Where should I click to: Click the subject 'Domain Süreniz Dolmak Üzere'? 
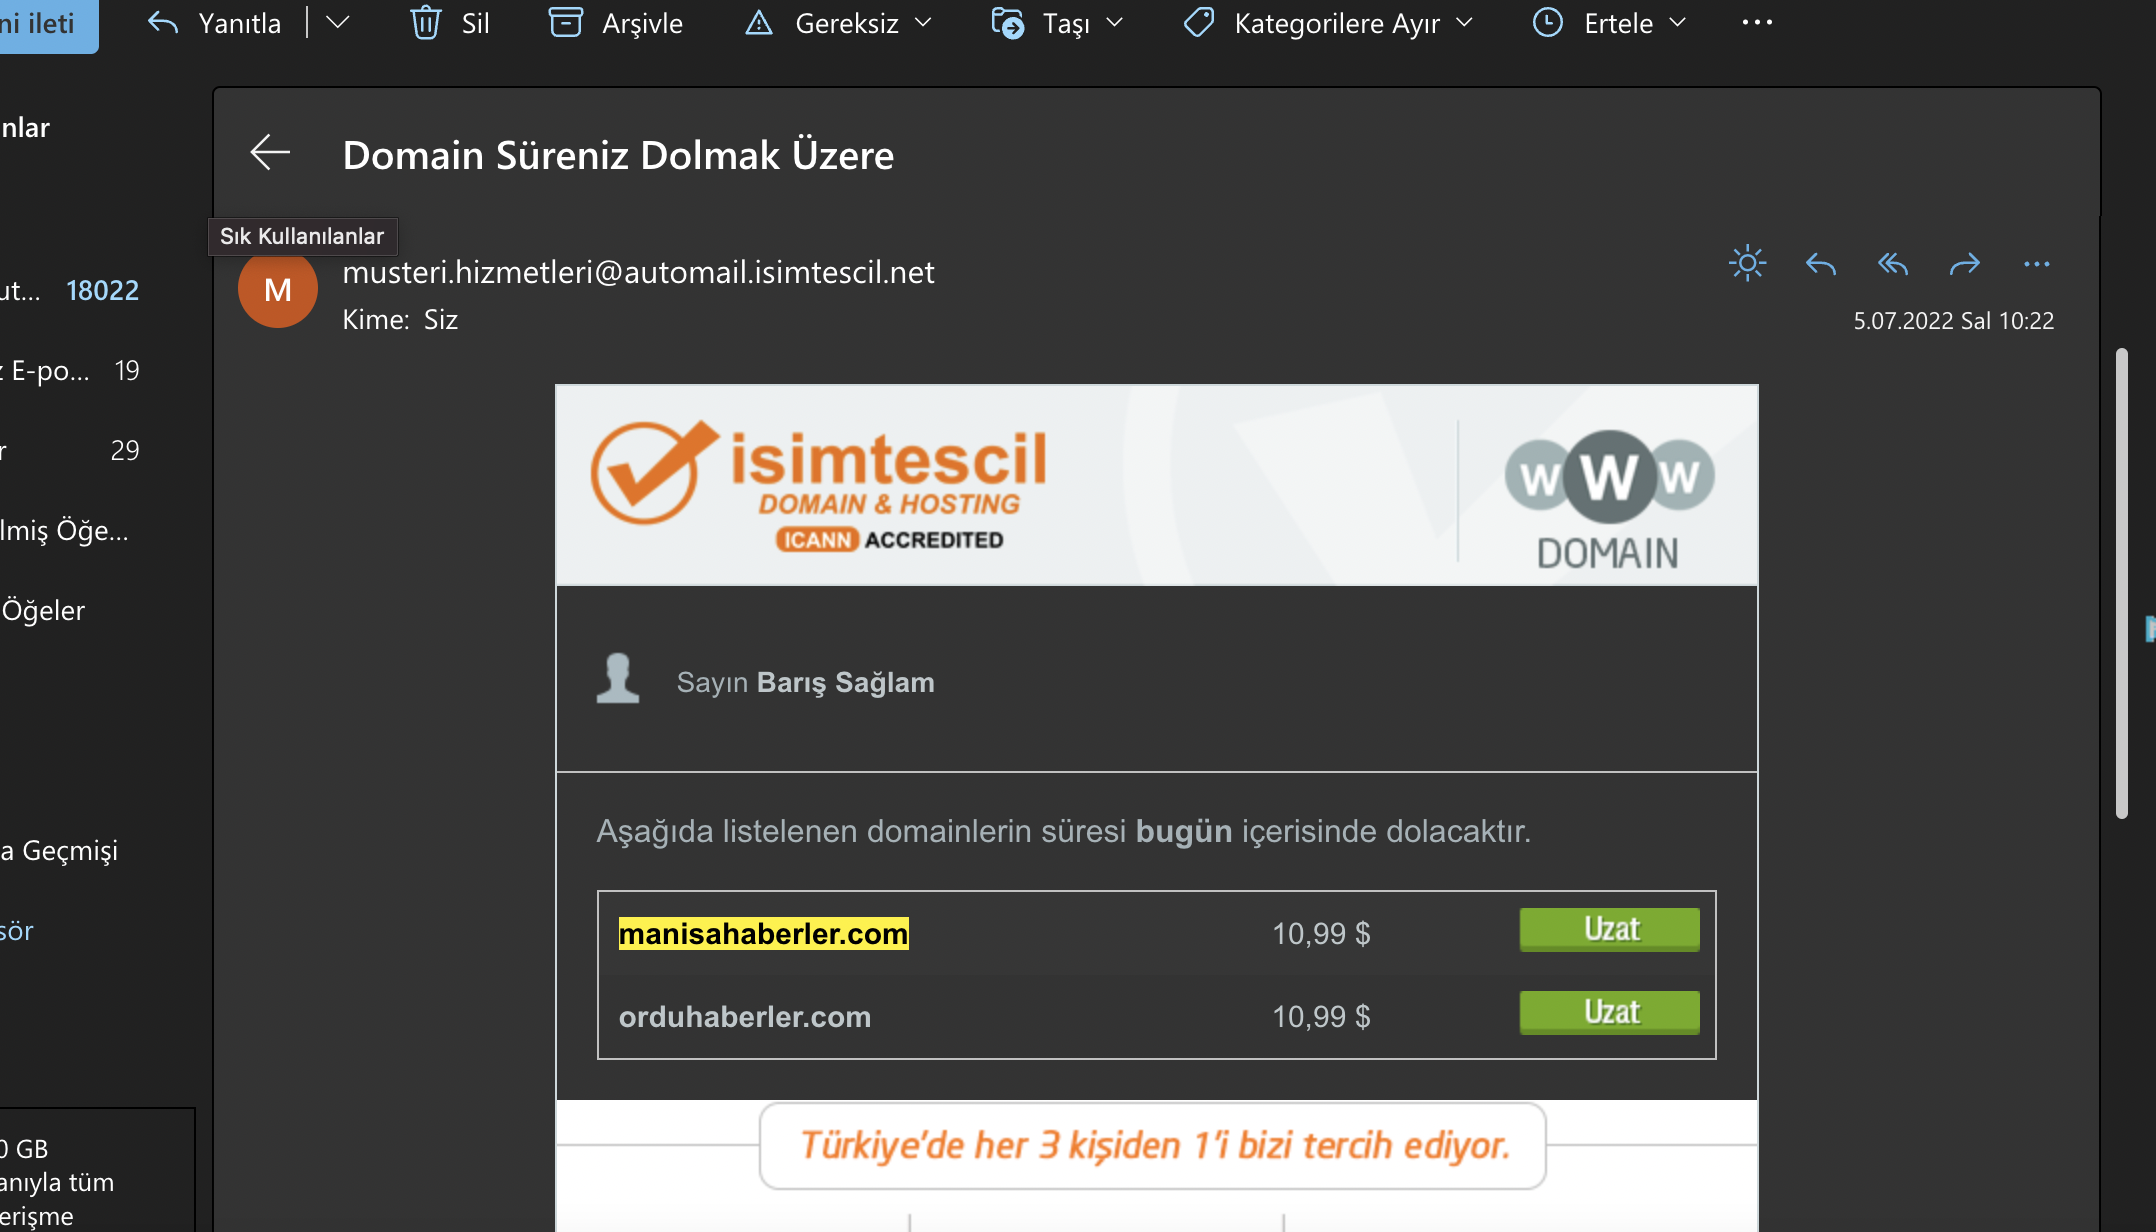(x=618, y=155)
